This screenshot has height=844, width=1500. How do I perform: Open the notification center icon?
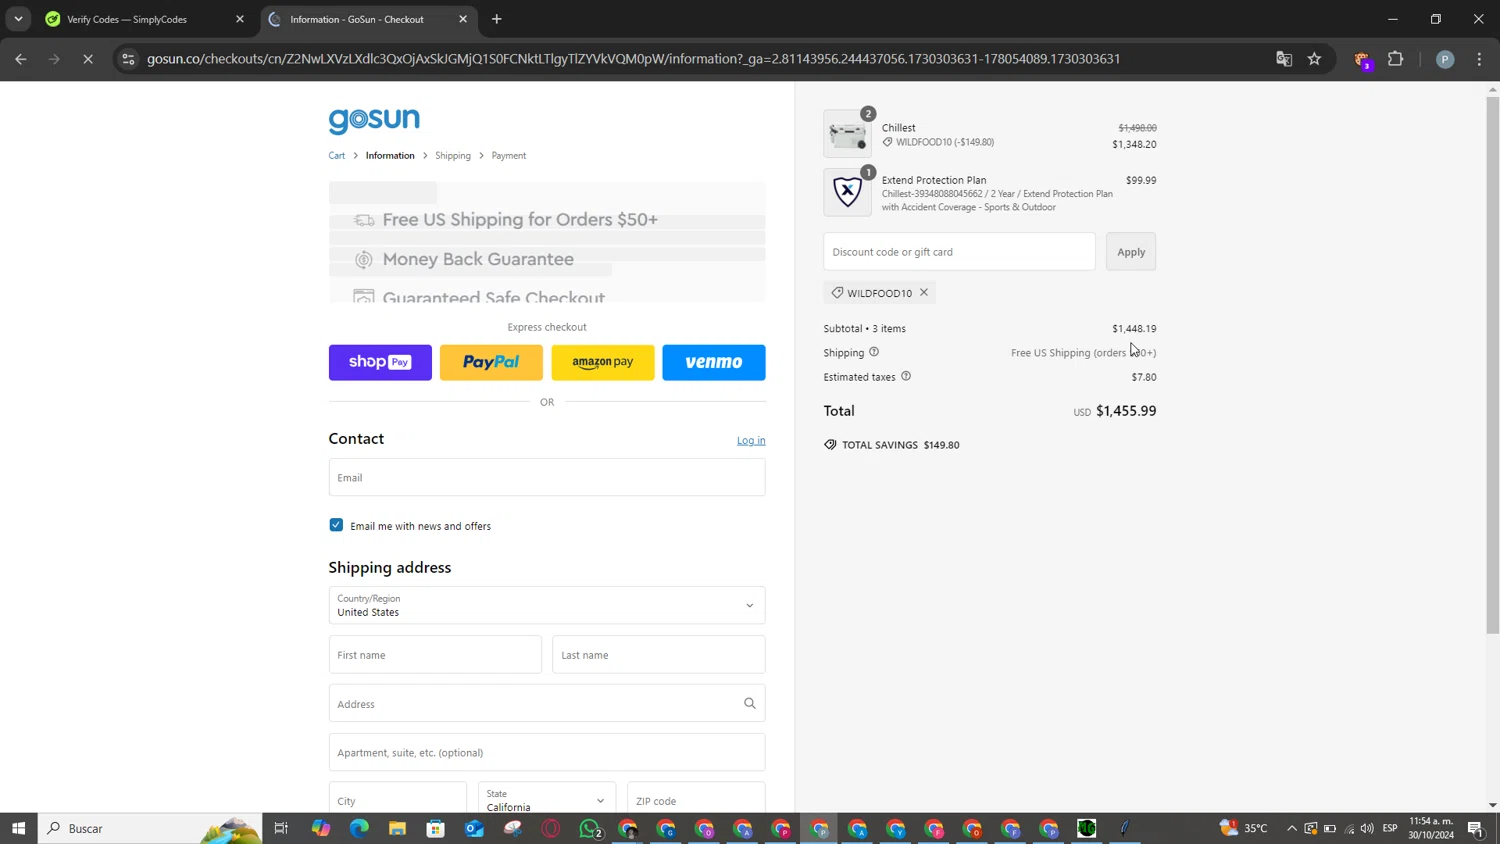(x=1476, y=828)
